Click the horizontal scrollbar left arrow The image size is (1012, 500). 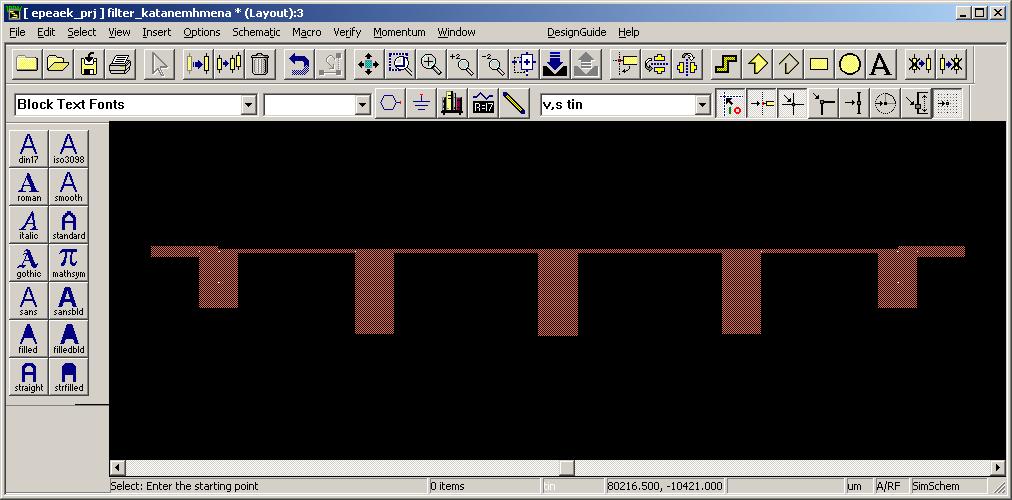click(x=117, y=467)
